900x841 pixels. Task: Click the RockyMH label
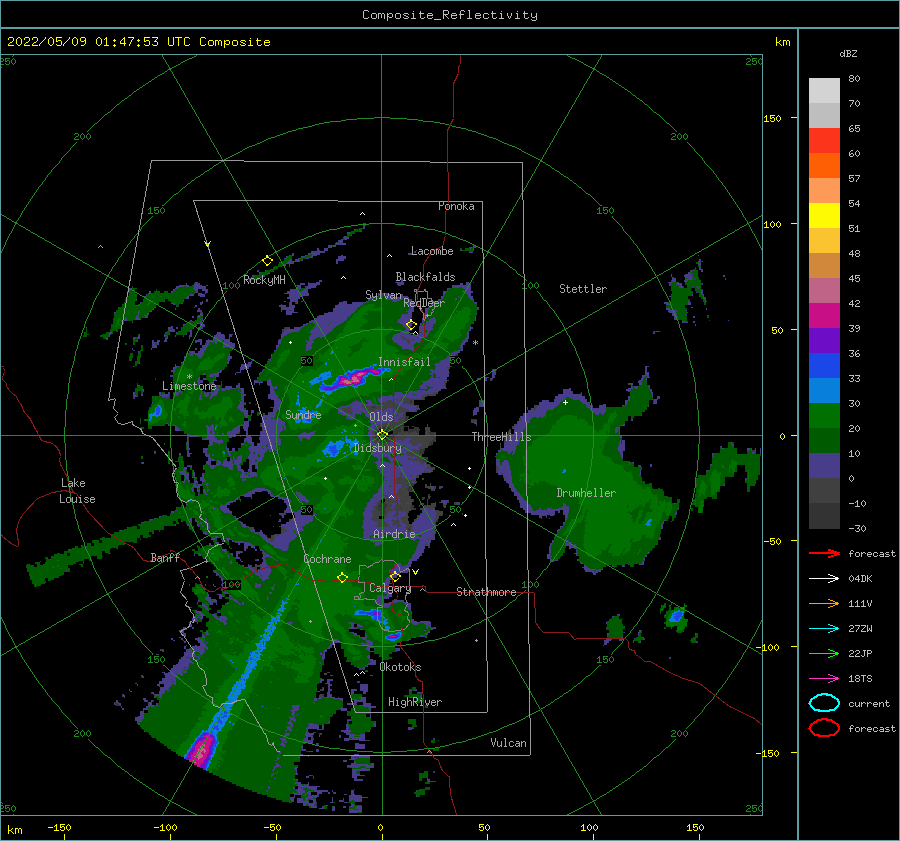click(x=264, y=280)
